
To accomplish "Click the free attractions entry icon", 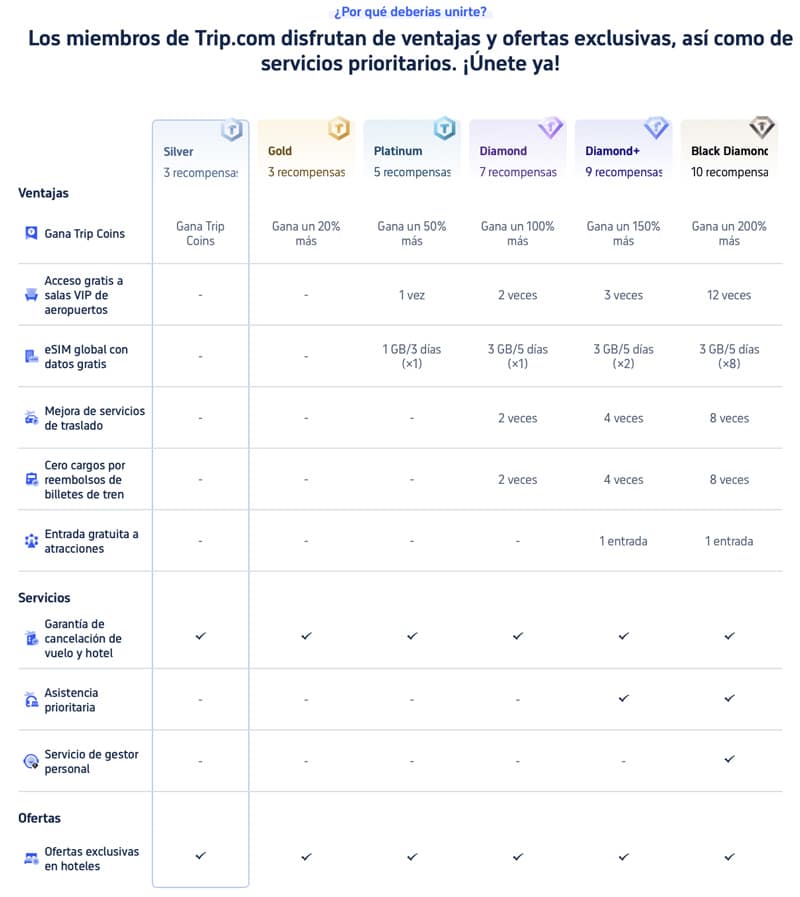I will tap(31, 541).
